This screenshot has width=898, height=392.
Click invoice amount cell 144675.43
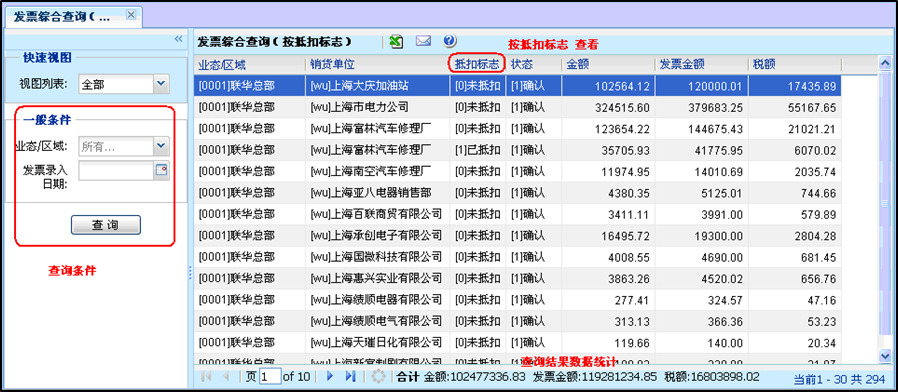[702, 129]
